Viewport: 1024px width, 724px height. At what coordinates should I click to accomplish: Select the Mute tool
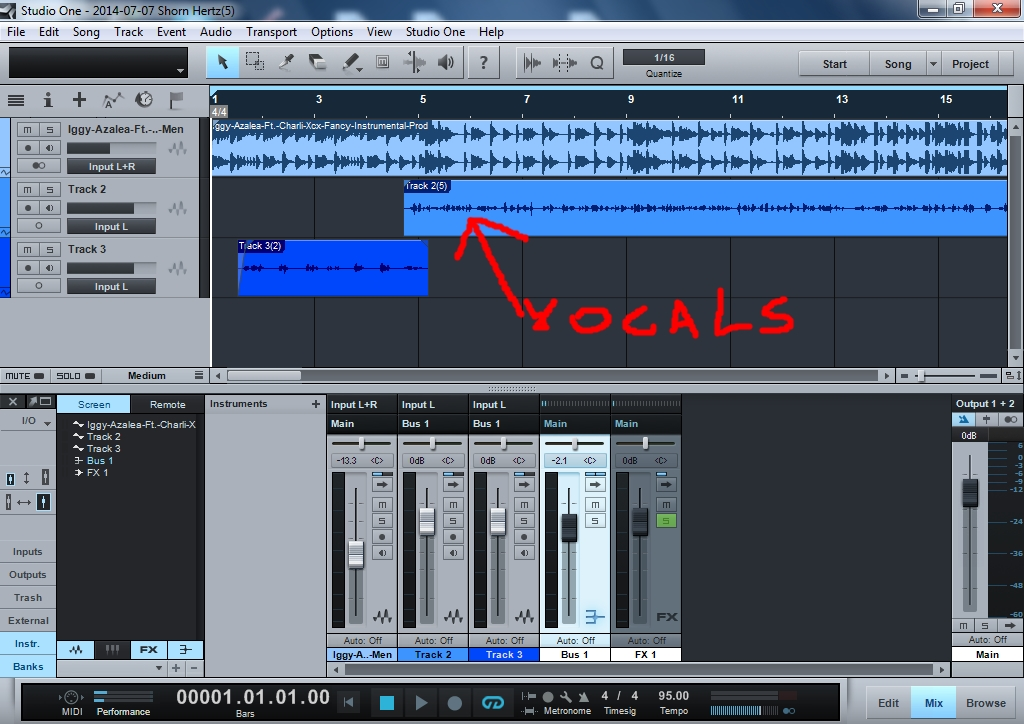383,63
